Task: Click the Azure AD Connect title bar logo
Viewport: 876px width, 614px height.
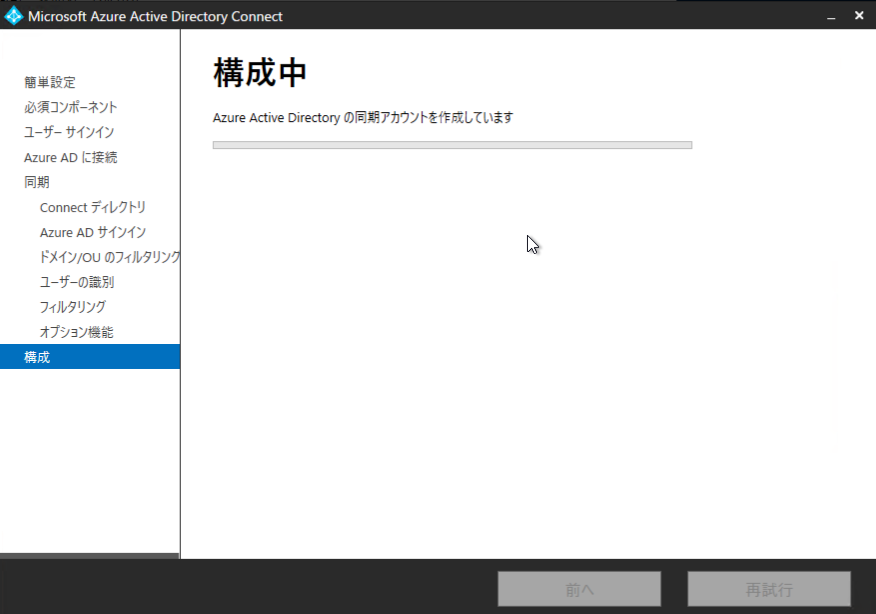Action: [x=13, y=16]
